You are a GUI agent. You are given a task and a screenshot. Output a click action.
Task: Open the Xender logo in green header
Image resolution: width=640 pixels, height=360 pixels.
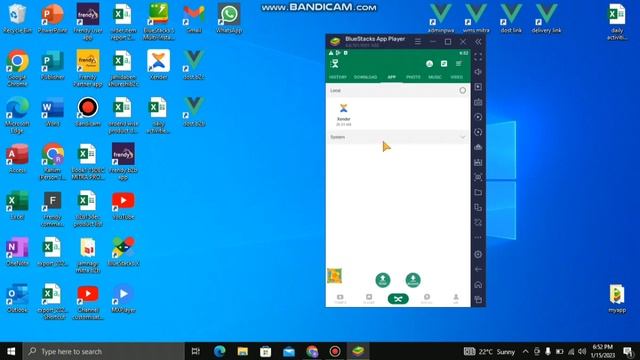click(335, 64)
